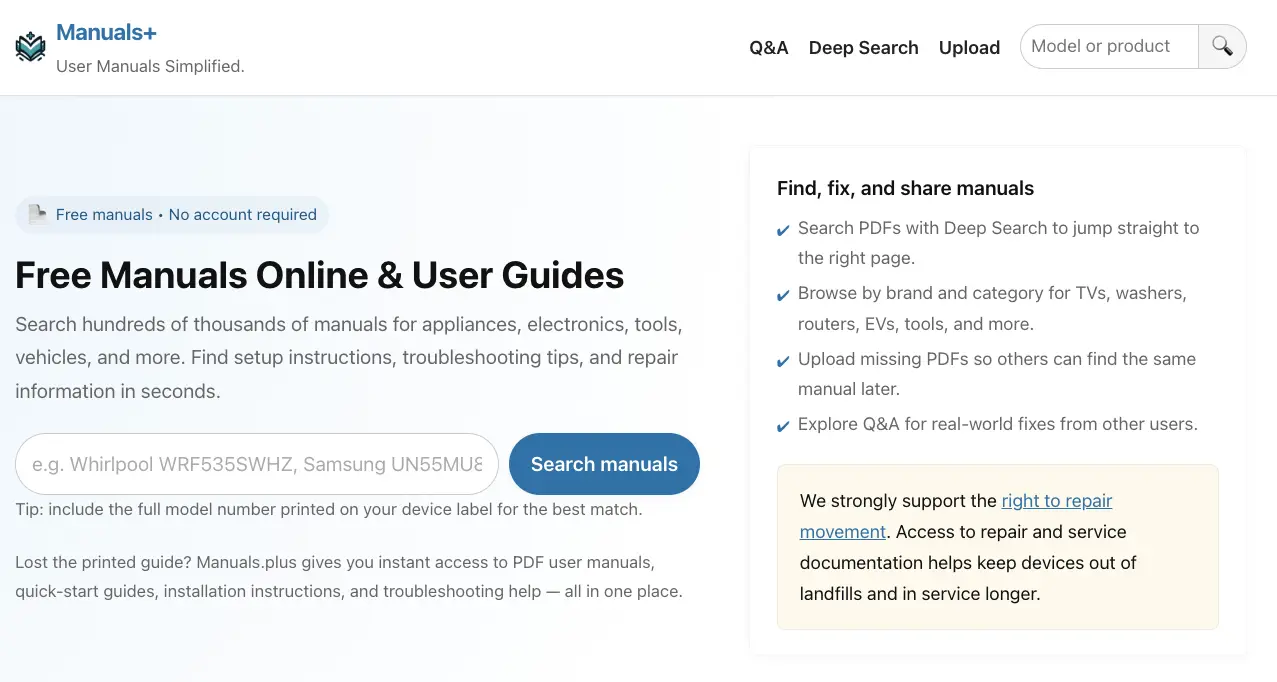Click the document icon beside Free manuals
Viewport: 1277px width, 682px height.
click(38, 214)
